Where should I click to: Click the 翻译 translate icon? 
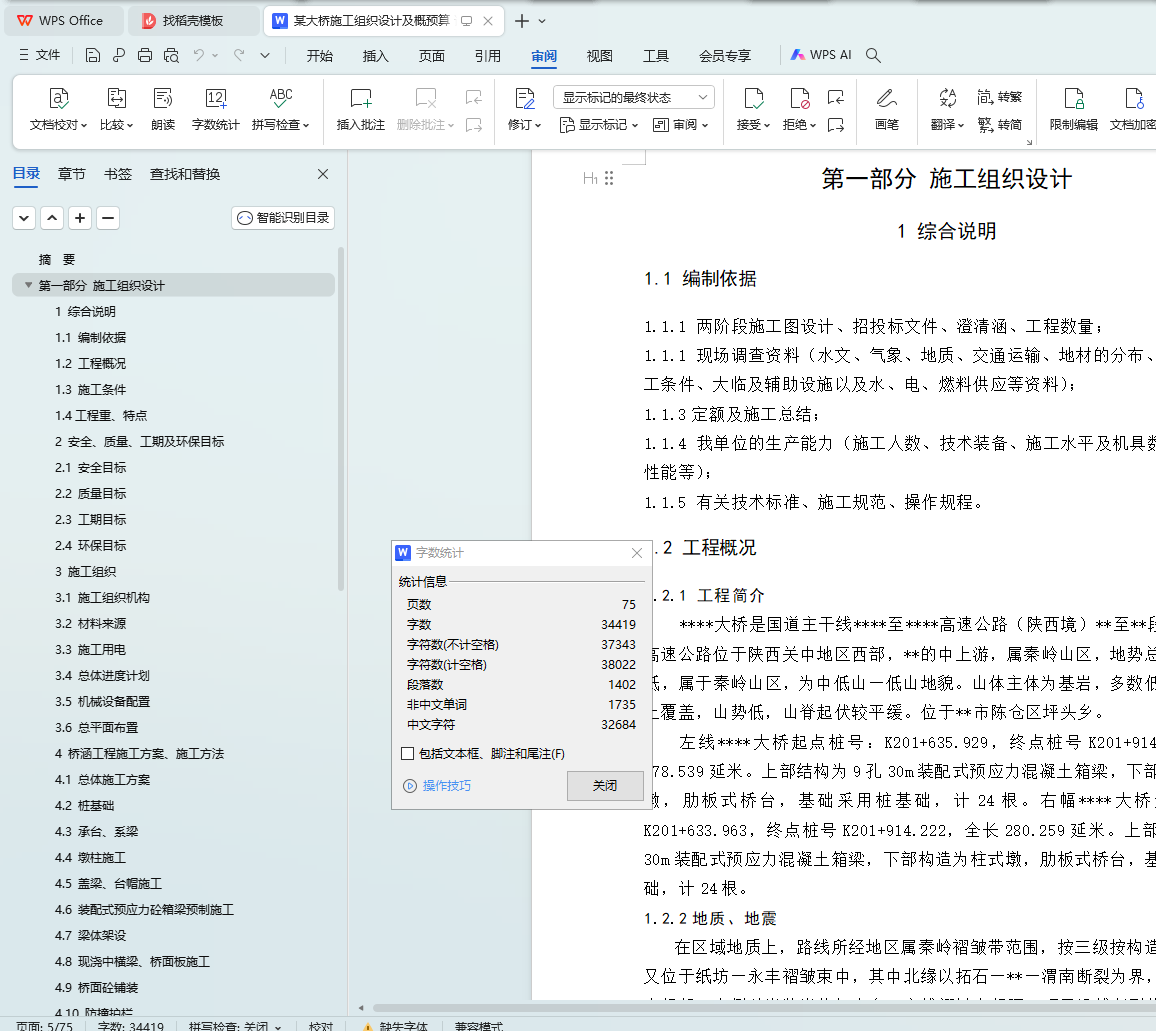pyautogui.click(x=947, y=98)
